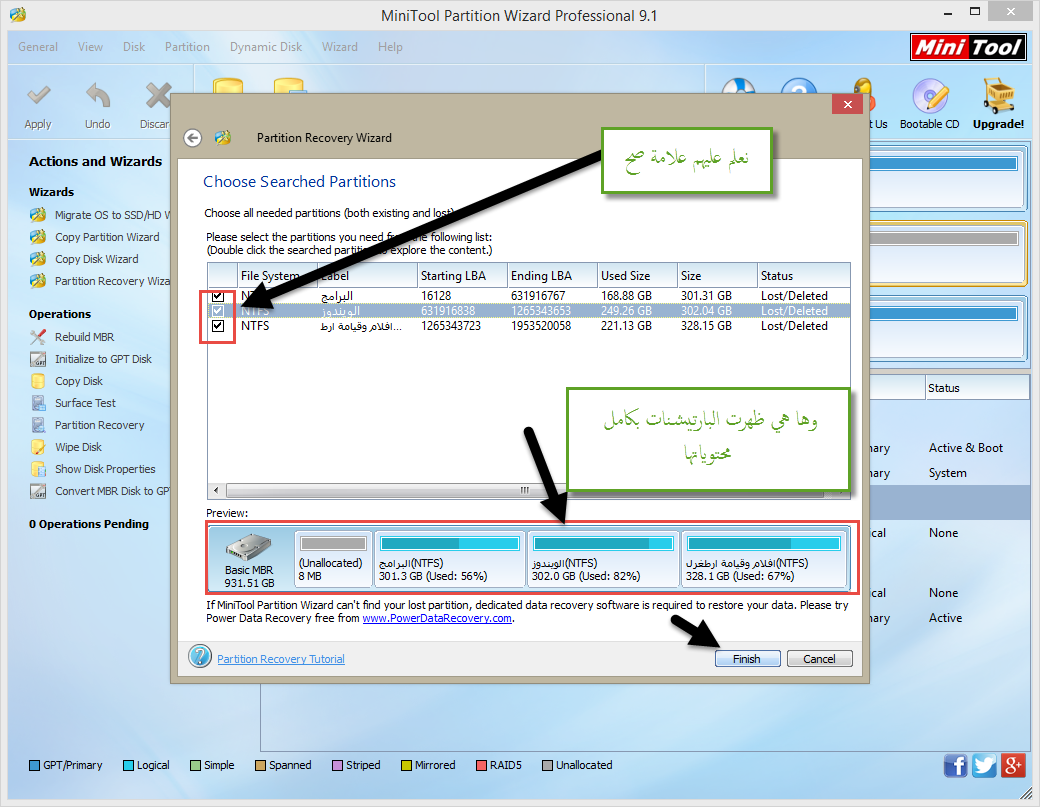Click the Logical legend swatch
The height and width of the screenshot is (807, 1040).
point(129,765)
